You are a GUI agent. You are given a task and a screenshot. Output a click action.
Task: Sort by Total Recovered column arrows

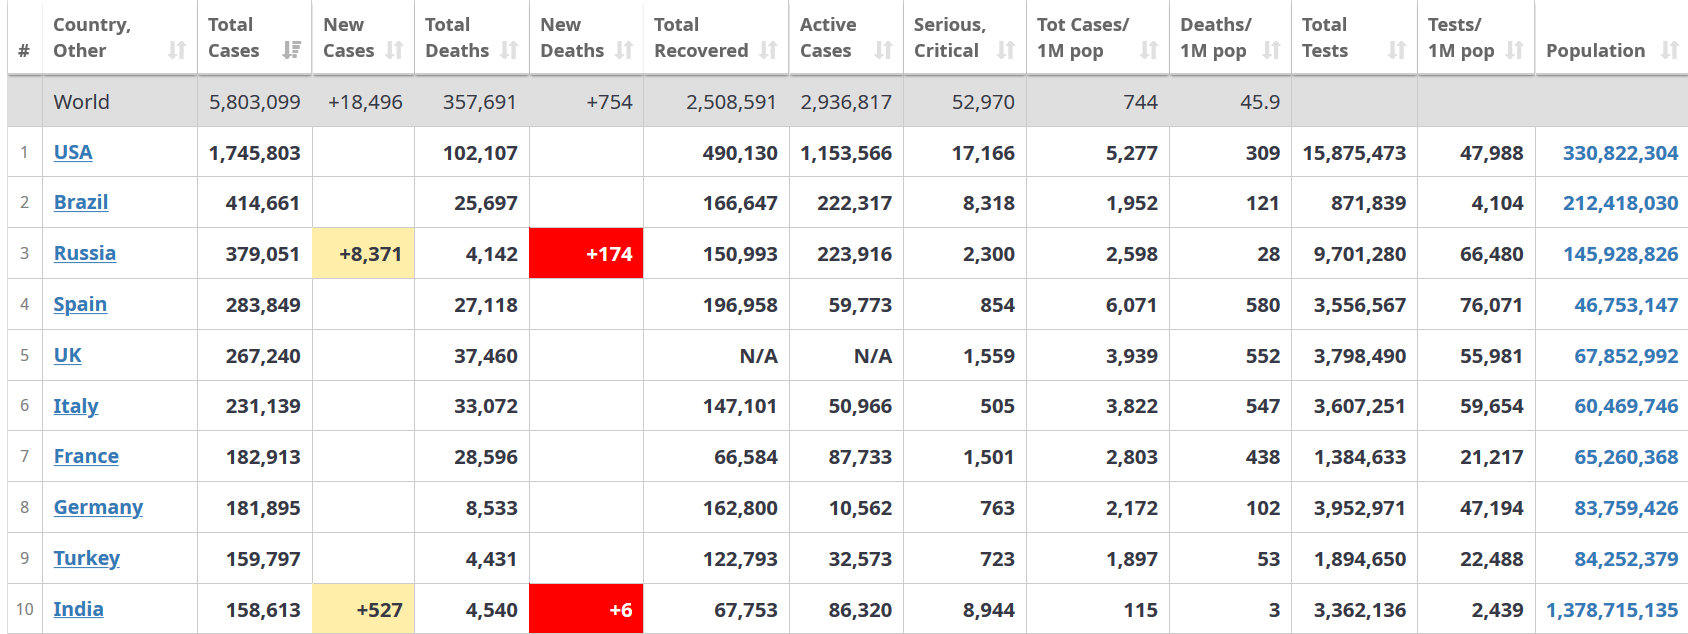click(x=768, y=50)
